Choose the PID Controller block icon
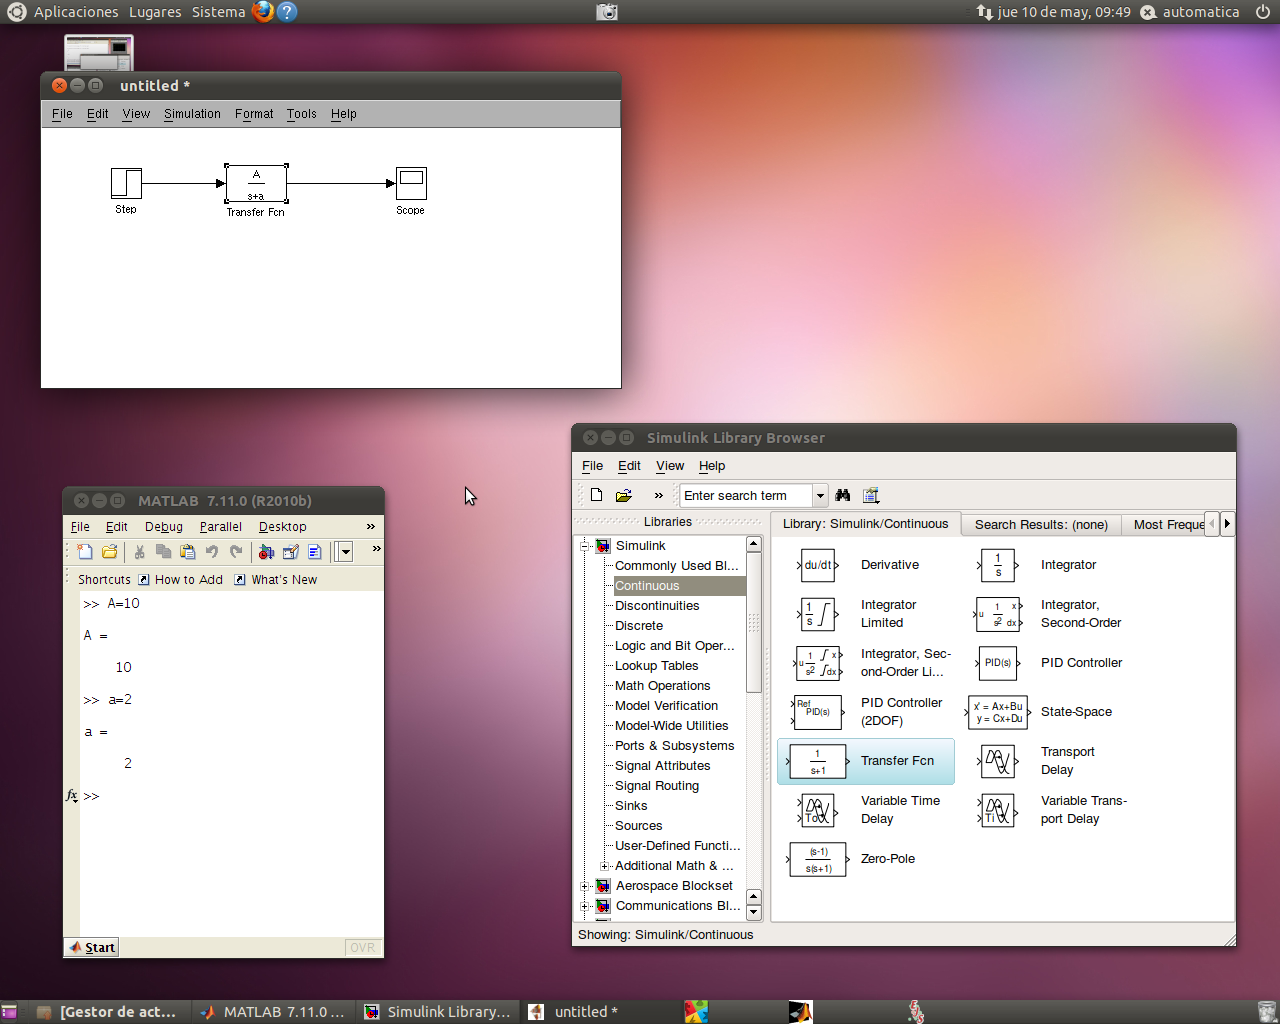This screenshot has width=1280, height=1024. coord(998,663)
